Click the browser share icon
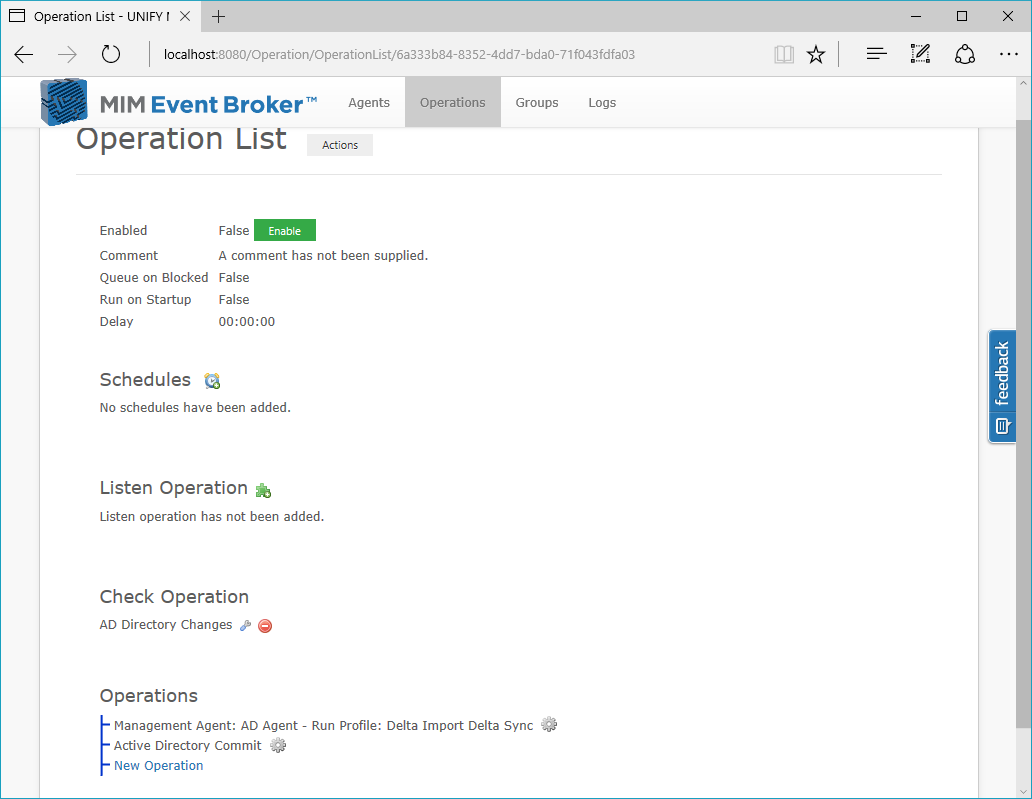This screenshot has width=1032, height=799. pos(965,54)
